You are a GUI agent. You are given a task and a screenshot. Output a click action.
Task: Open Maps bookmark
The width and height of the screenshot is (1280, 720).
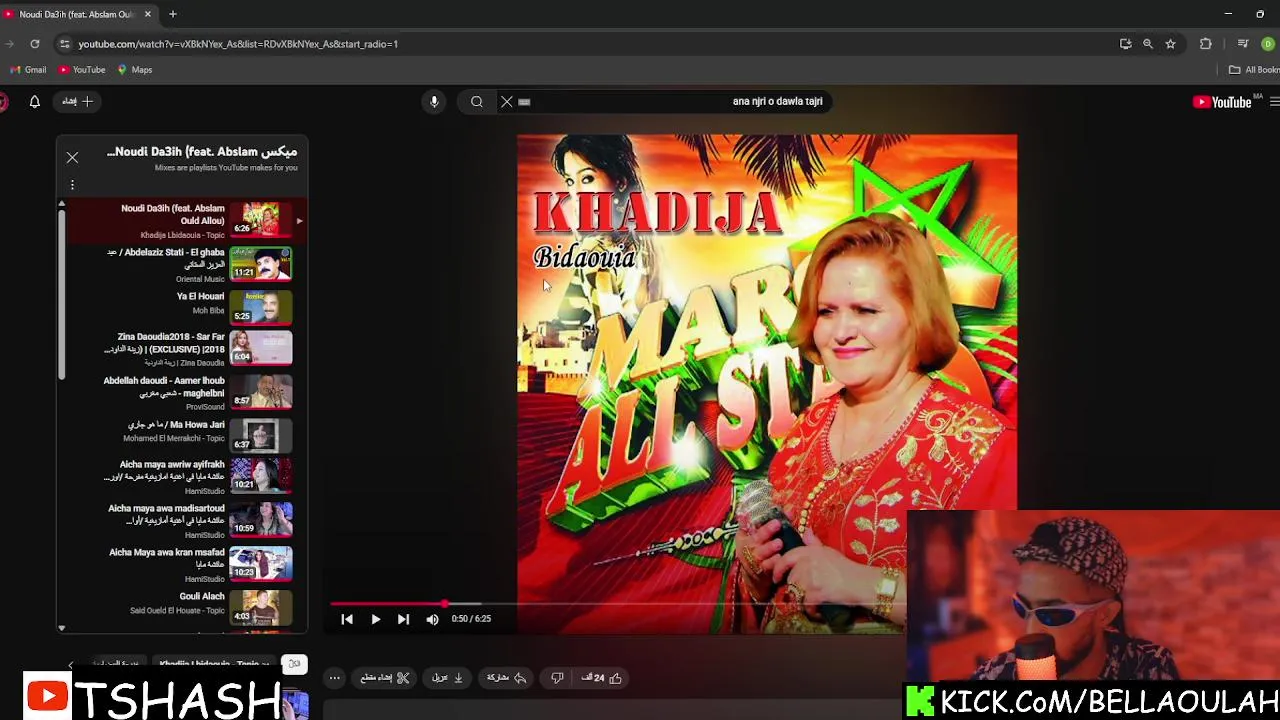(134, 70)
